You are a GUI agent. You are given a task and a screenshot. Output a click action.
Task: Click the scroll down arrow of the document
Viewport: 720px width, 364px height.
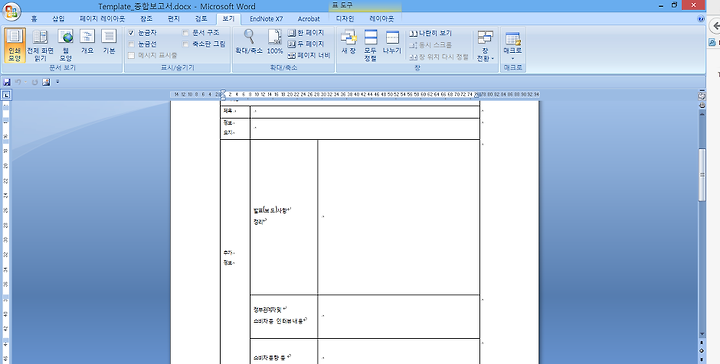702,334
